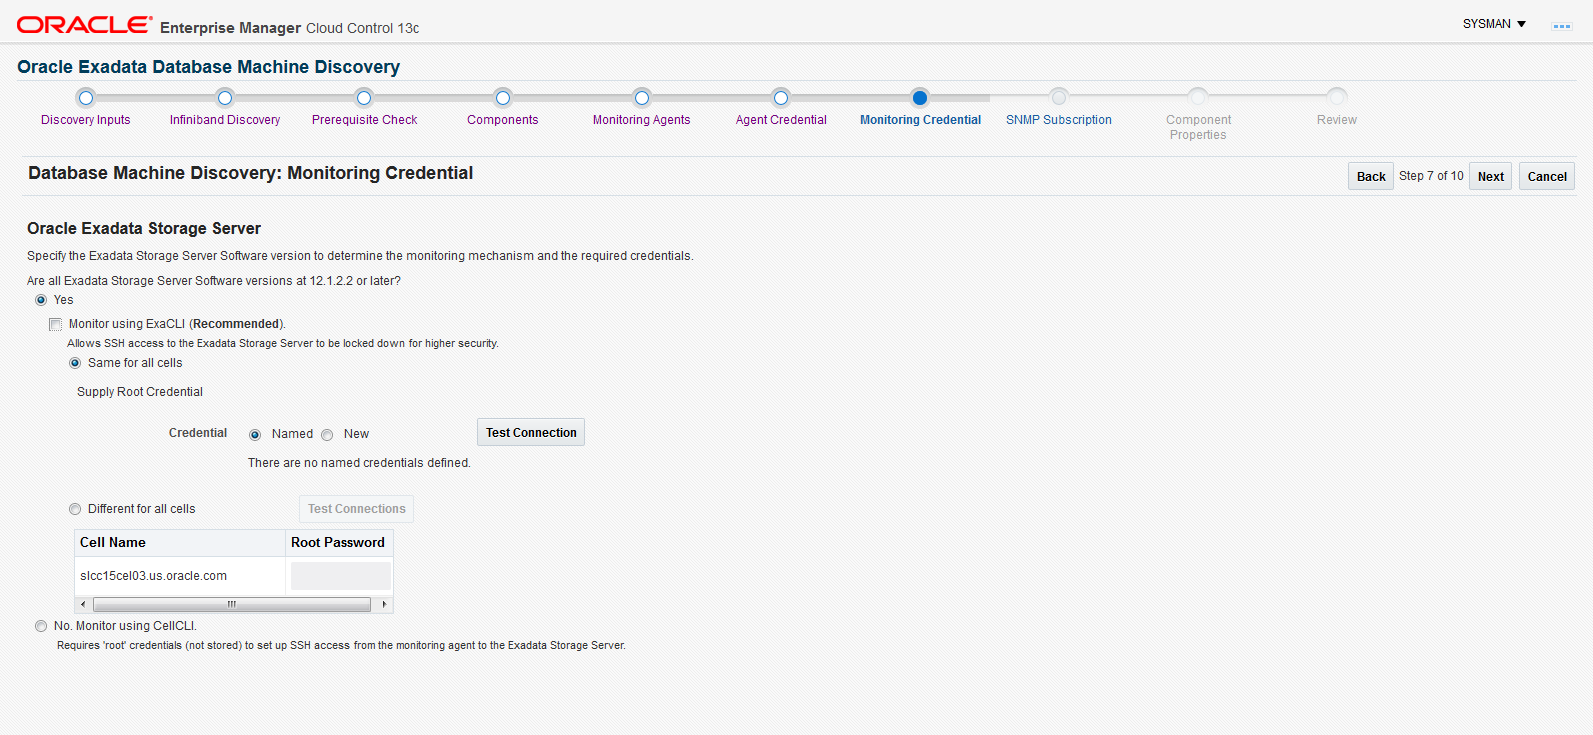Image resolution: width=1593 pixels, height=735 pixels.
Task: Click the Cell Name column header
Action: coord(180,543)
